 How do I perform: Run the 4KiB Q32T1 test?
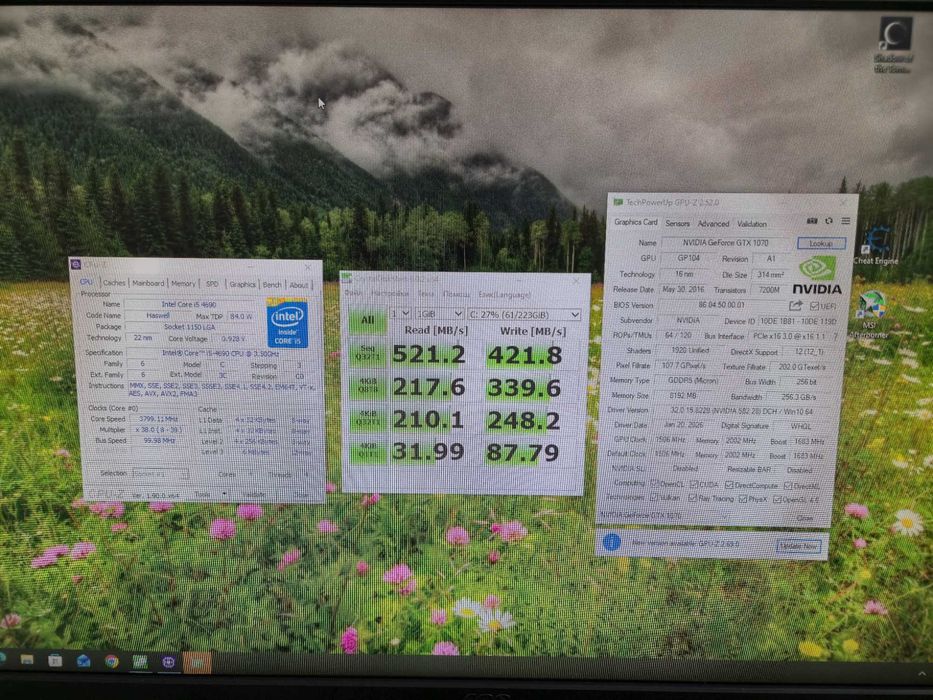click(x=367, y=418)
